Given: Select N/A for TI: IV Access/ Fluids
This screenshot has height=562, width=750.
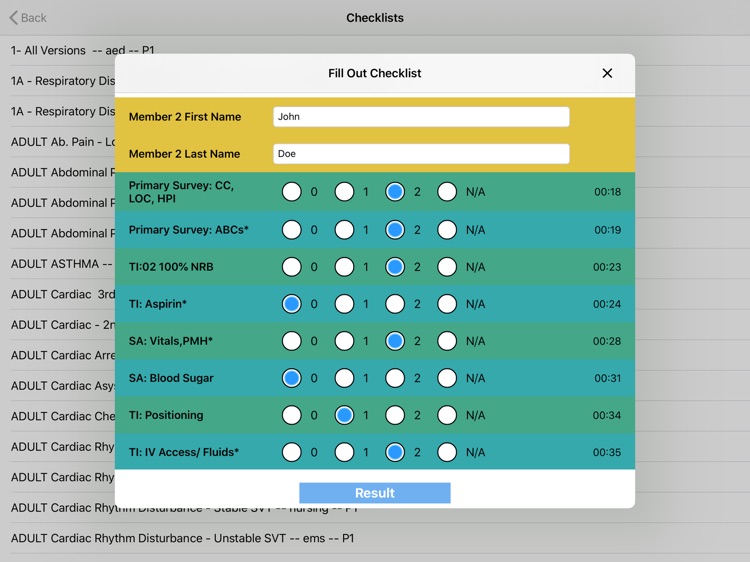Looking at the screenshot, I should click(x=447, y=452).
